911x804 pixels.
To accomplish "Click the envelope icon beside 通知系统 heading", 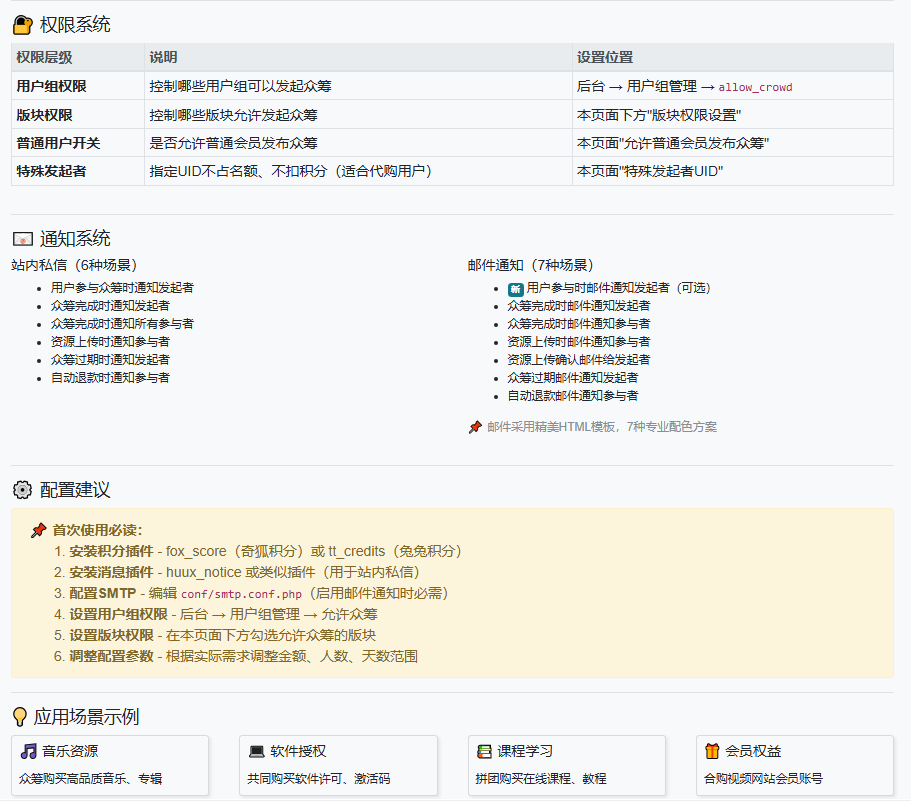I will (x=22, y=239).
